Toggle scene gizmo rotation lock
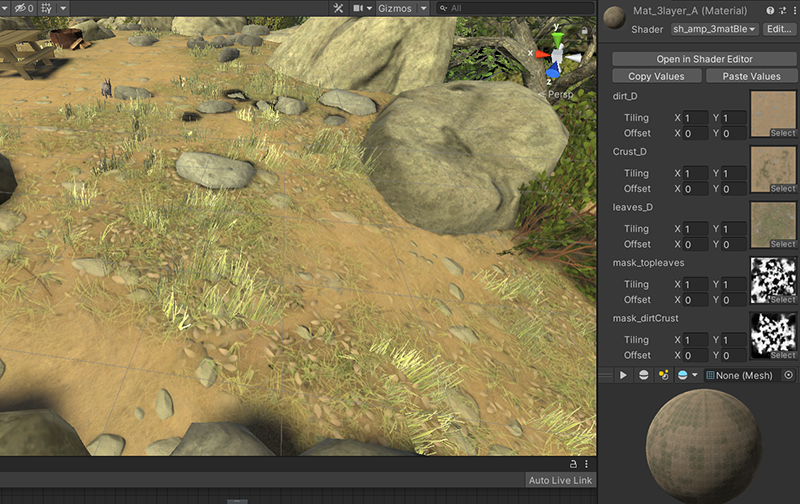The width and height of the screenshot is (800, 504). pyautogui.click(x=584, y=31)
